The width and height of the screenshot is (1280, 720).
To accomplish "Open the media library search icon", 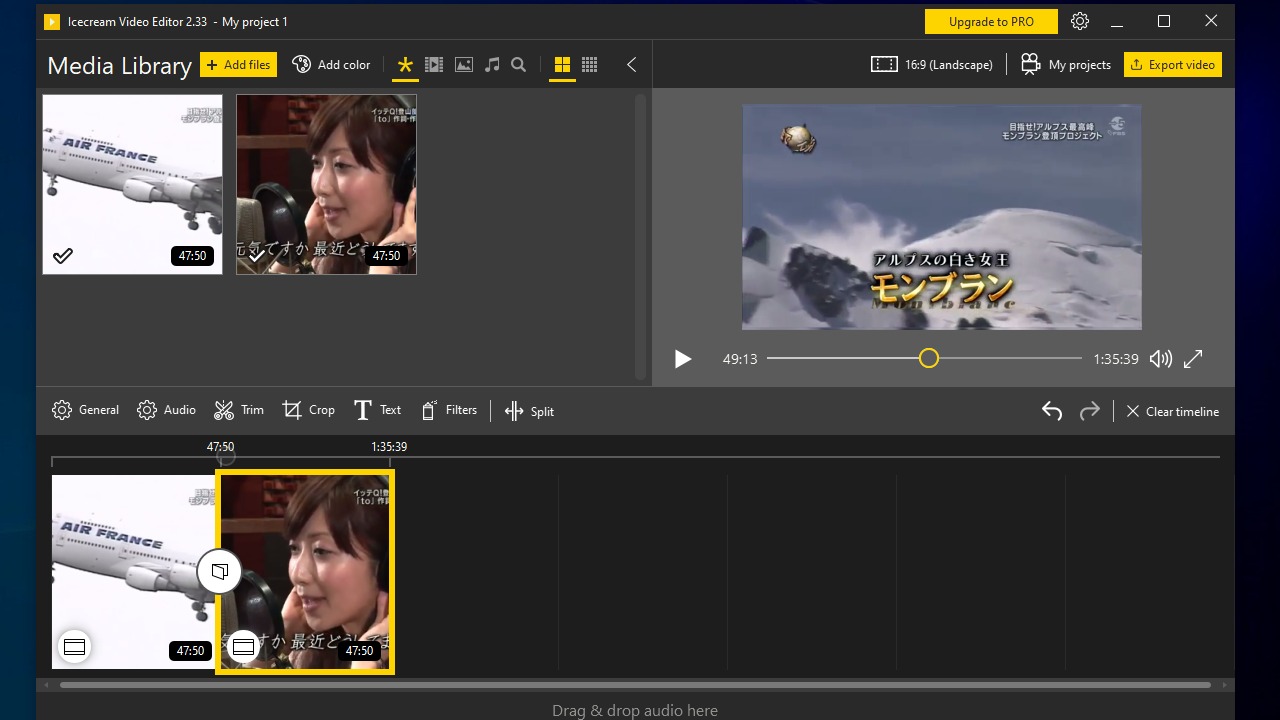I will (519, 65).
